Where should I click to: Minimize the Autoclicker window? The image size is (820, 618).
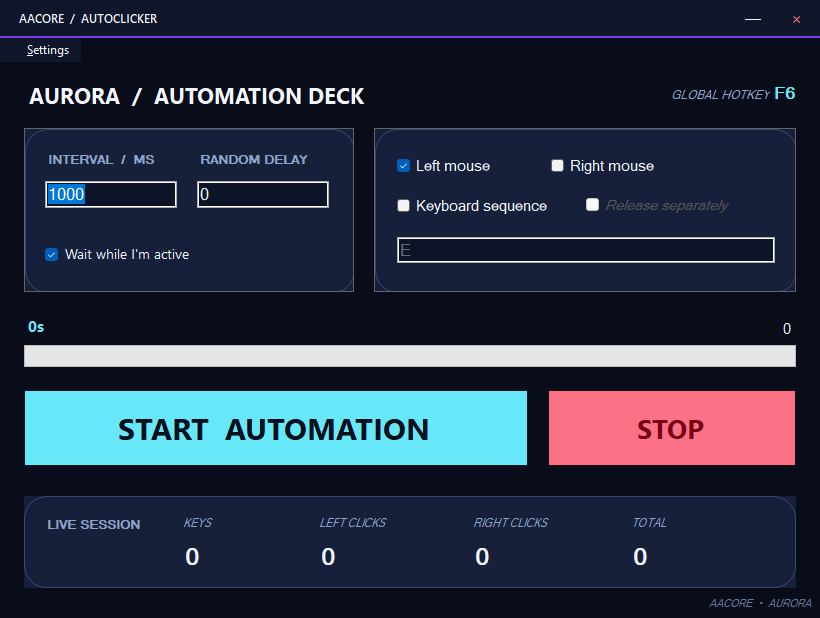[753, 19]
